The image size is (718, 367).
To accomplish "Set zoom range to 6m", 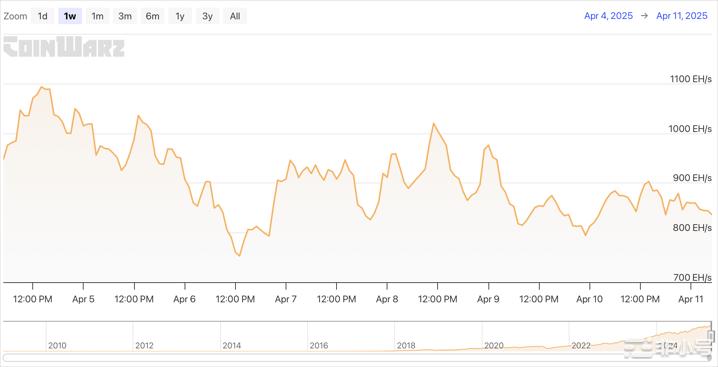I will (x=152, y=16).
